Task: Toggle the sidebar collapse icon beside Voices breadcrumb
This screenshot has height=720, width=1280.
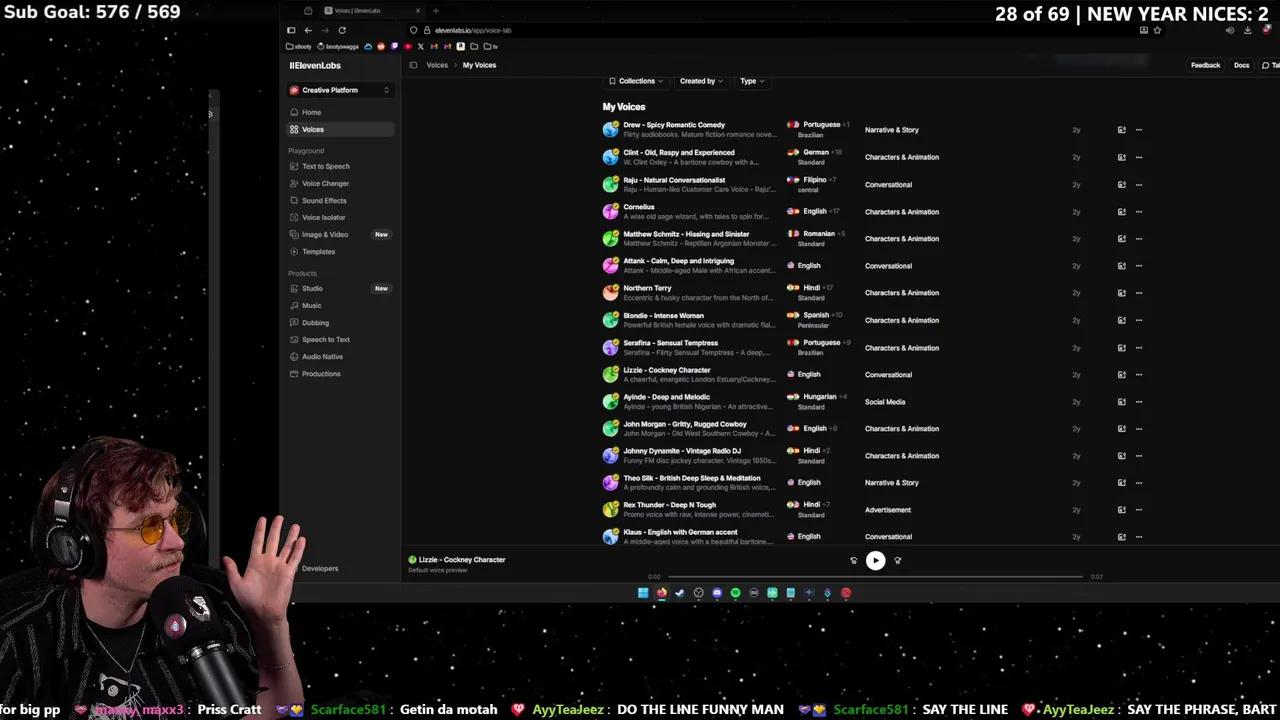Action: [x=413, y=65]
